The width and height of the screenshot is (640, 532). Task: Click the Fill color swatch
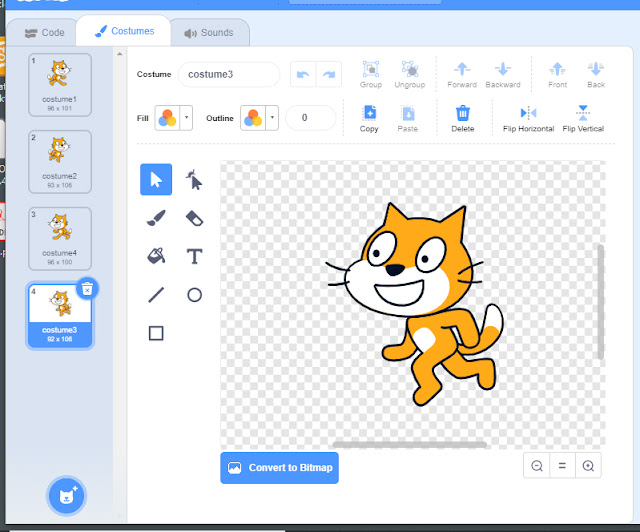167,118
